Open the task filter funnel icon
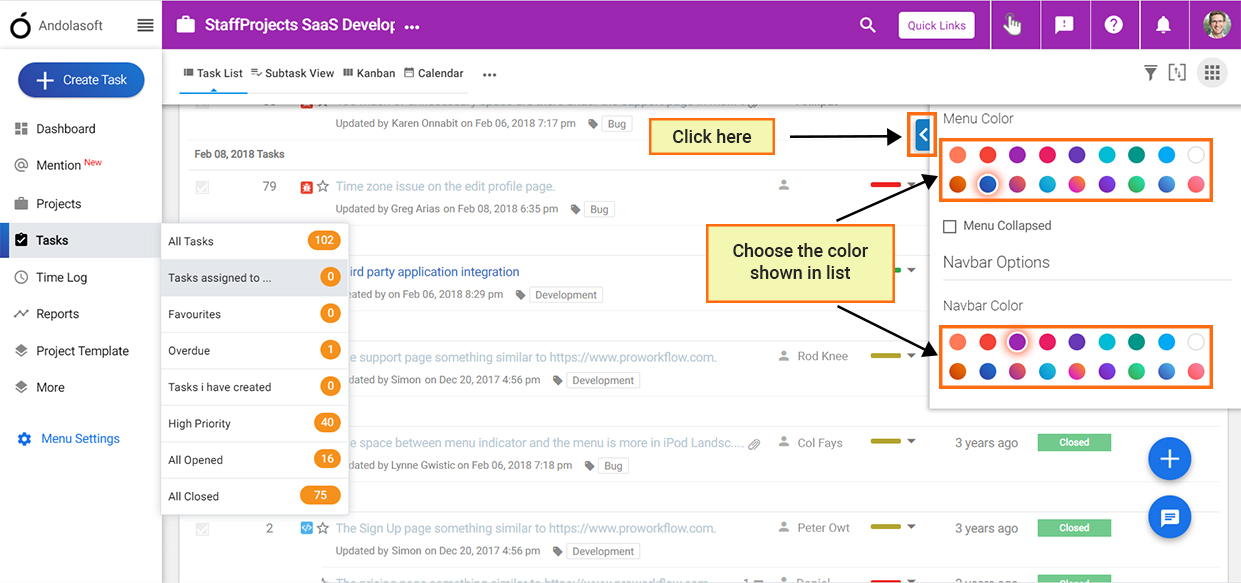Screen dimensions: 1241x583 (1150, 72)
